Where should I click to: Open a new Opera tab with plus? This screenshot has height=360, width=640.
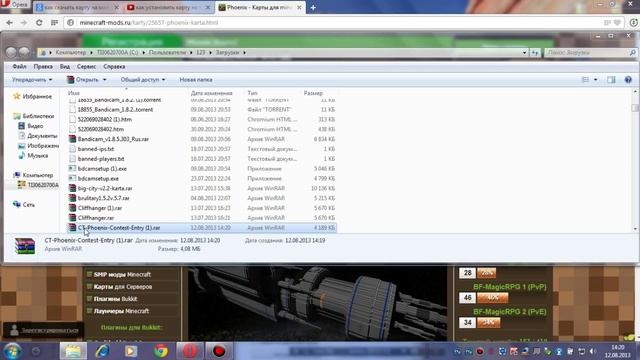coord(313,7)
